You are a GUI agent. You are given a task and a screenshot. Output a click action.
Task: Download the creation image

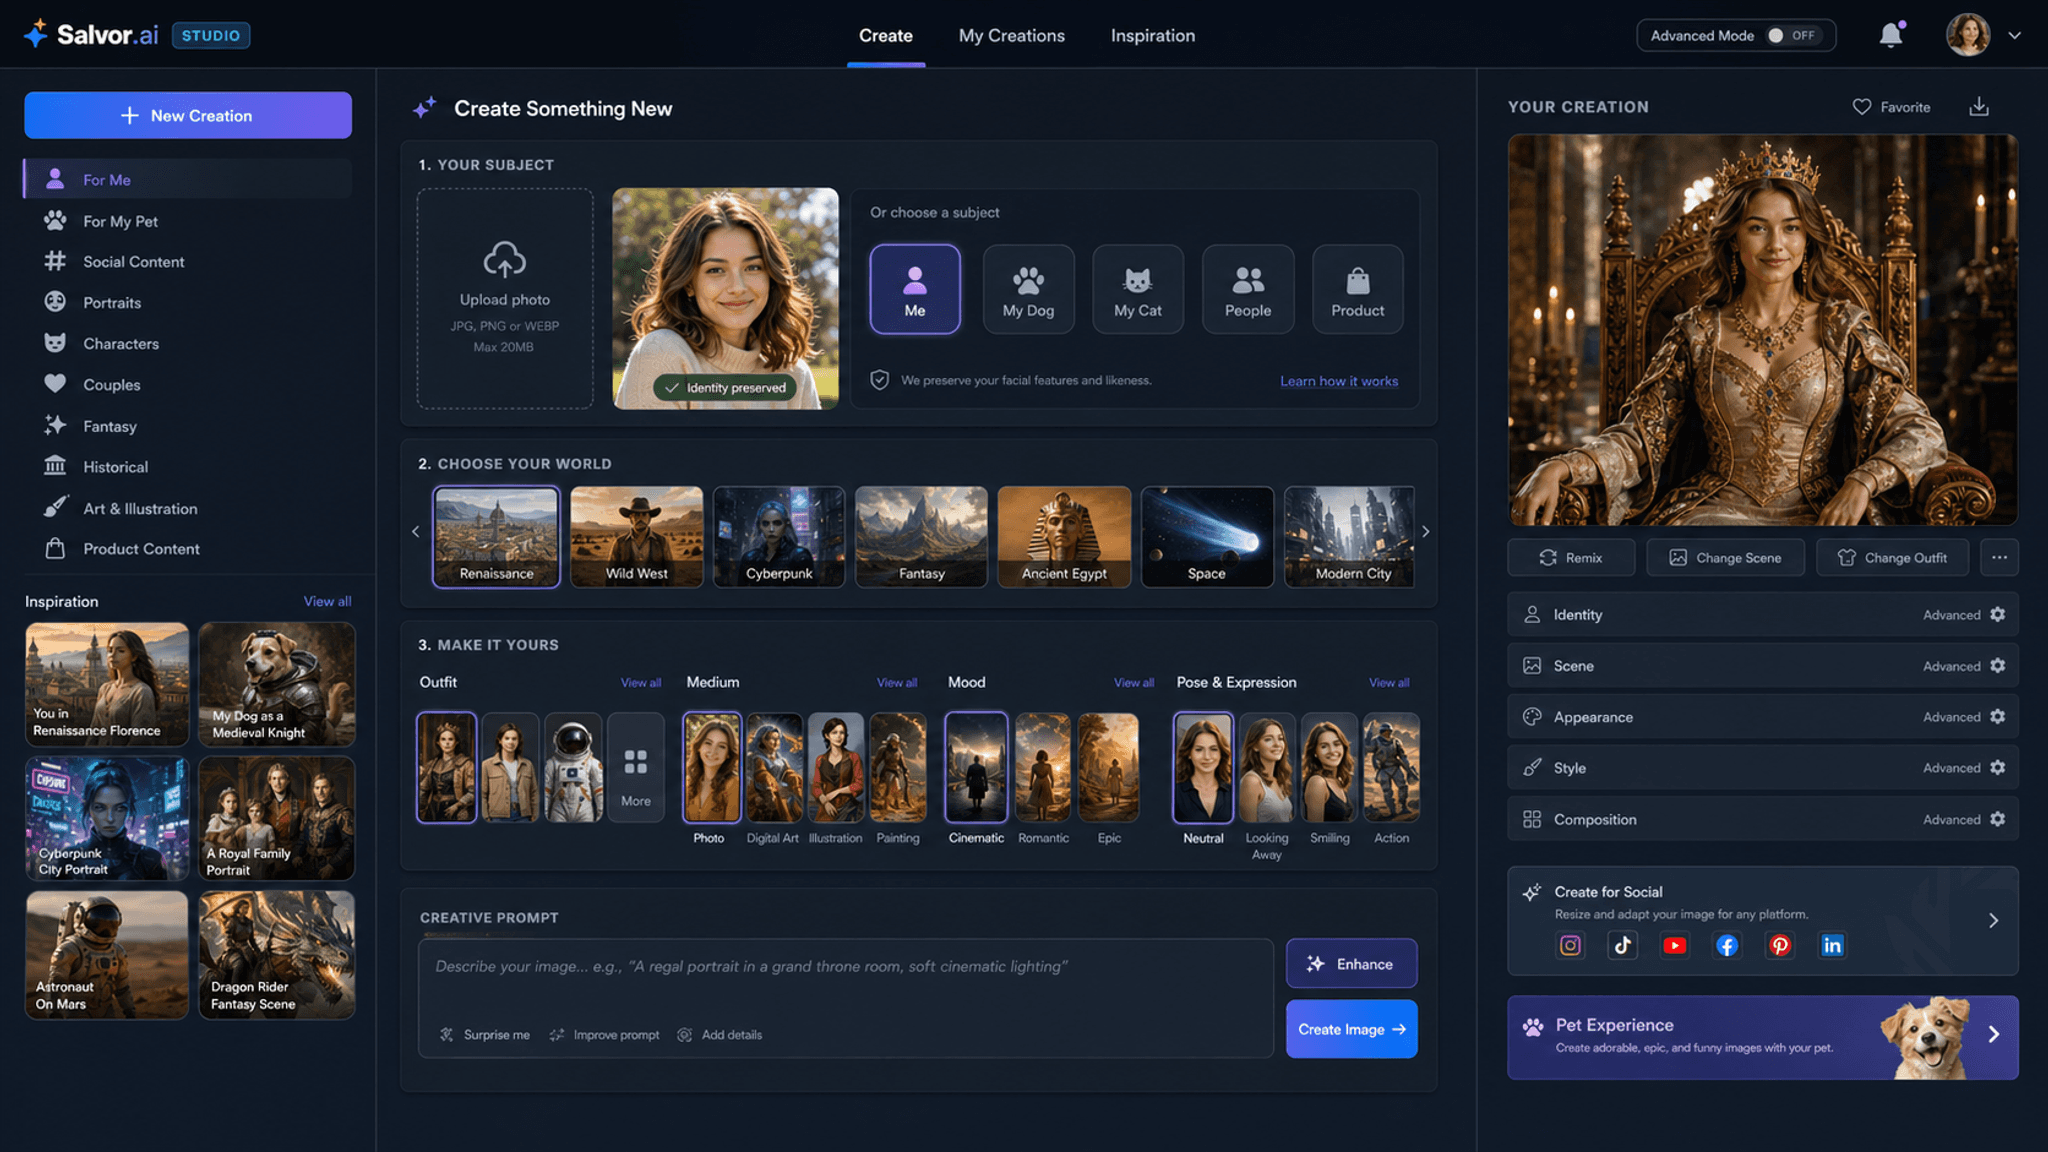1979,107
